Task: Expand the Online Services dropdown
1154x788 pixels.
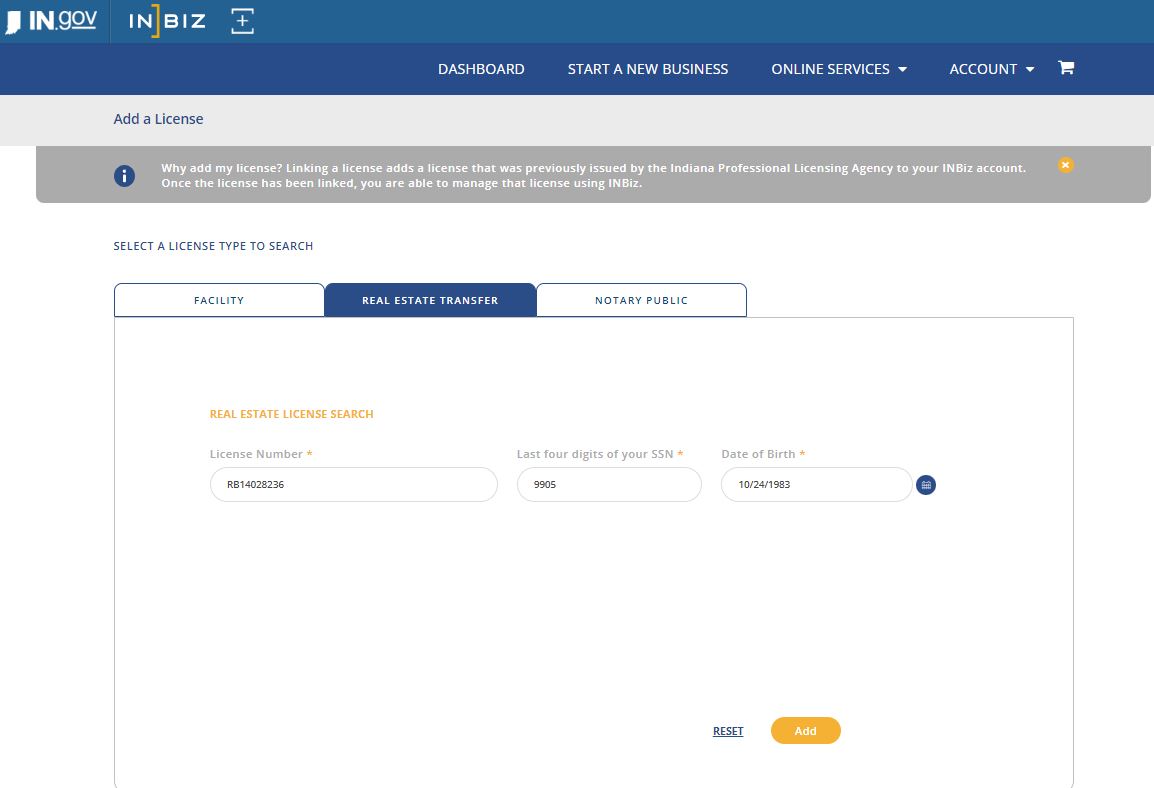Action: (838, 69)
